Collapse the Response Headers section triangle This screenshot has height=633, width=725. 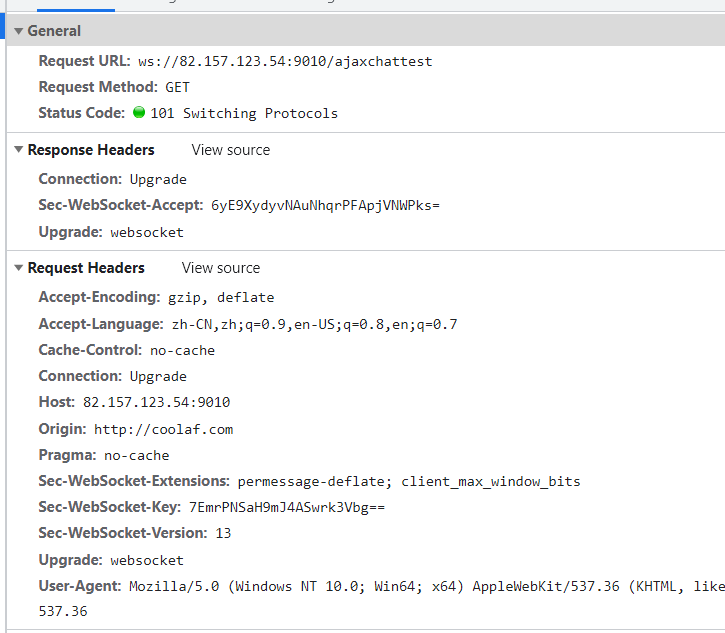tap(18, 150)
